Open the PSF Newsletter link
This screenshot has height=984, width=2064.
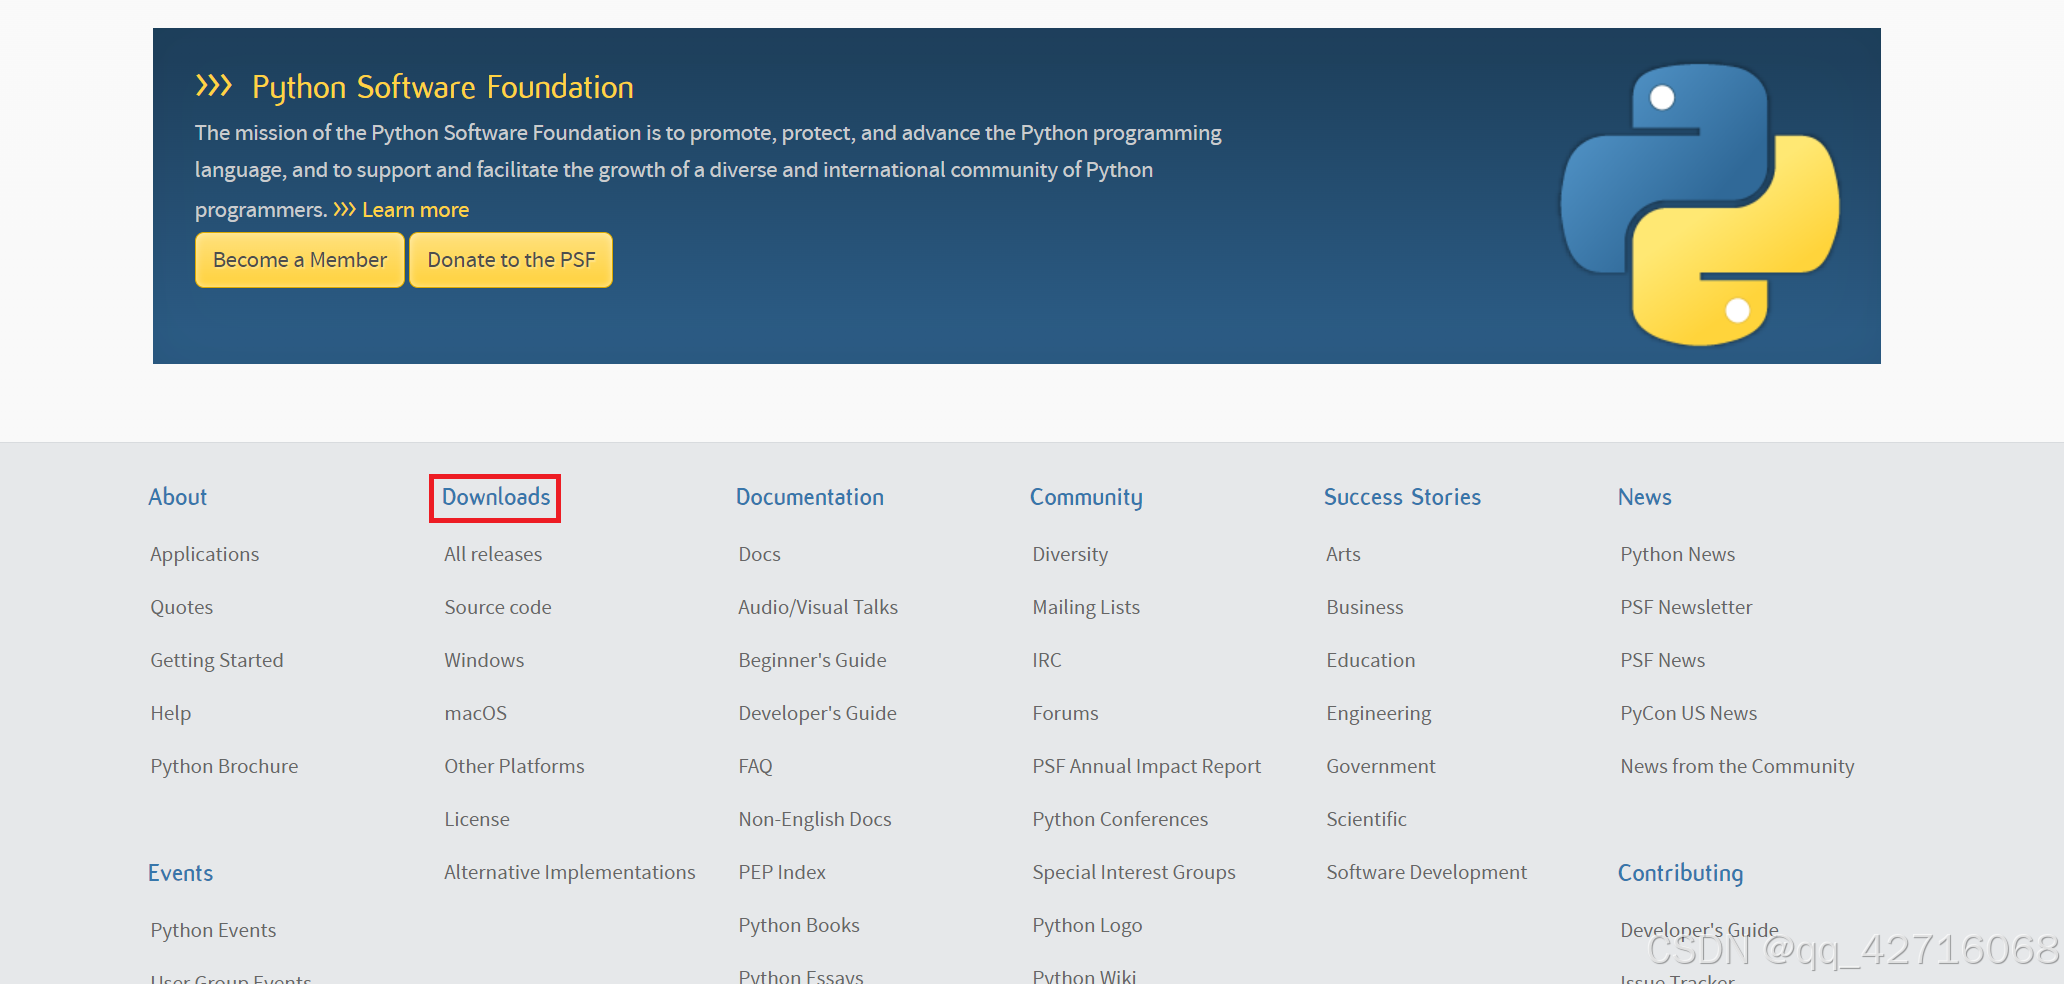pyautogui.click(x=1686, y=607)
